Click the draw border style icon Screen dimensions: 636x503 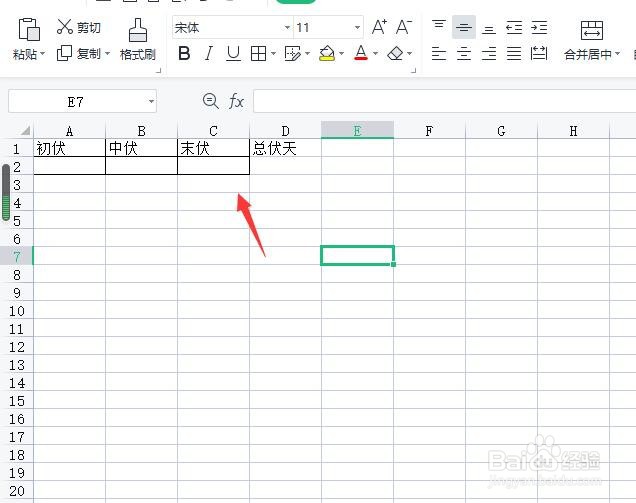293,53
